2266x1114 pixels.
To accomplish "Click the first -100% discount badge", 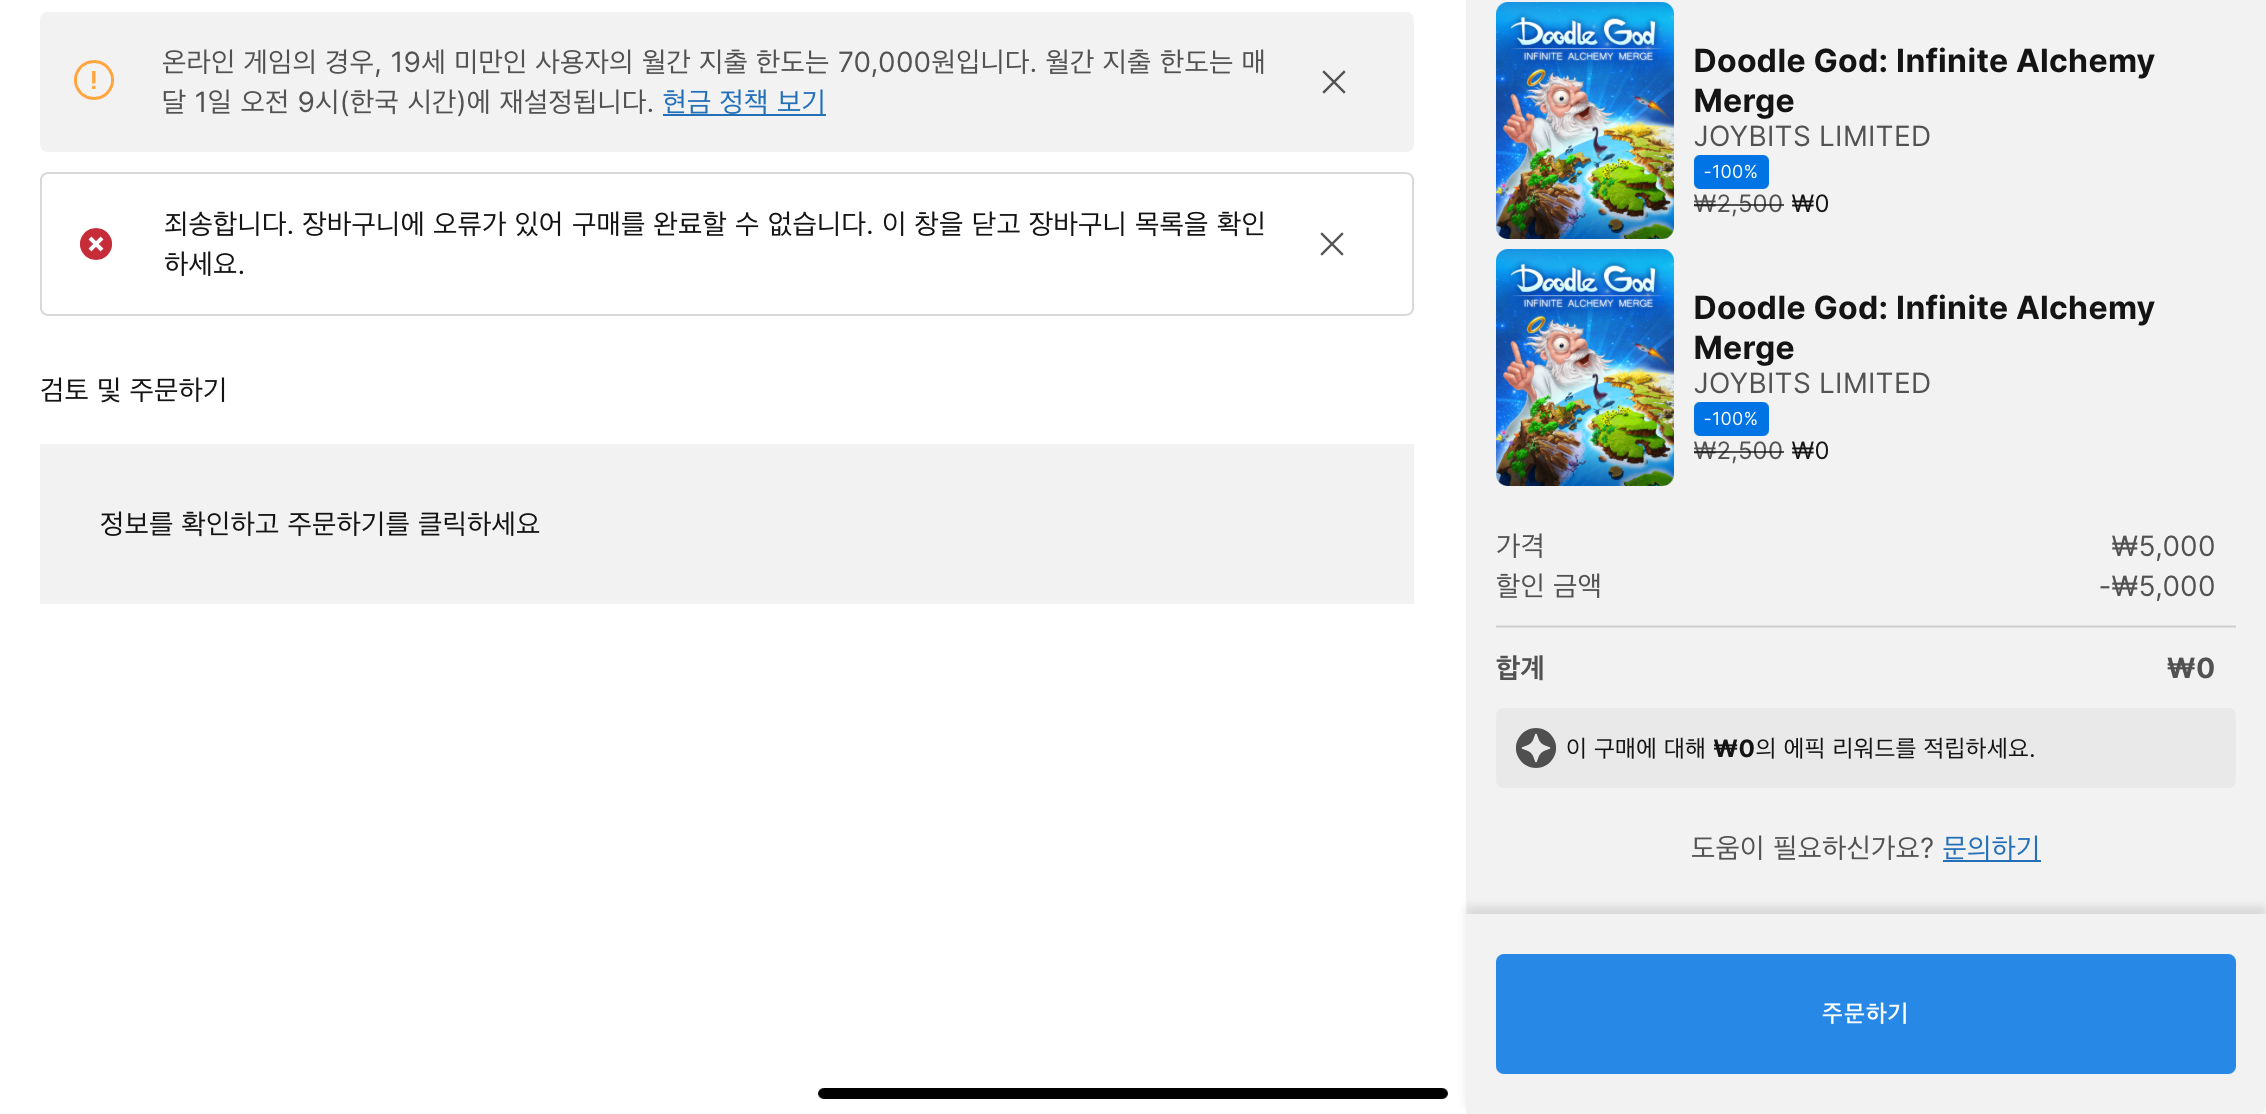I will (1731, 172).
